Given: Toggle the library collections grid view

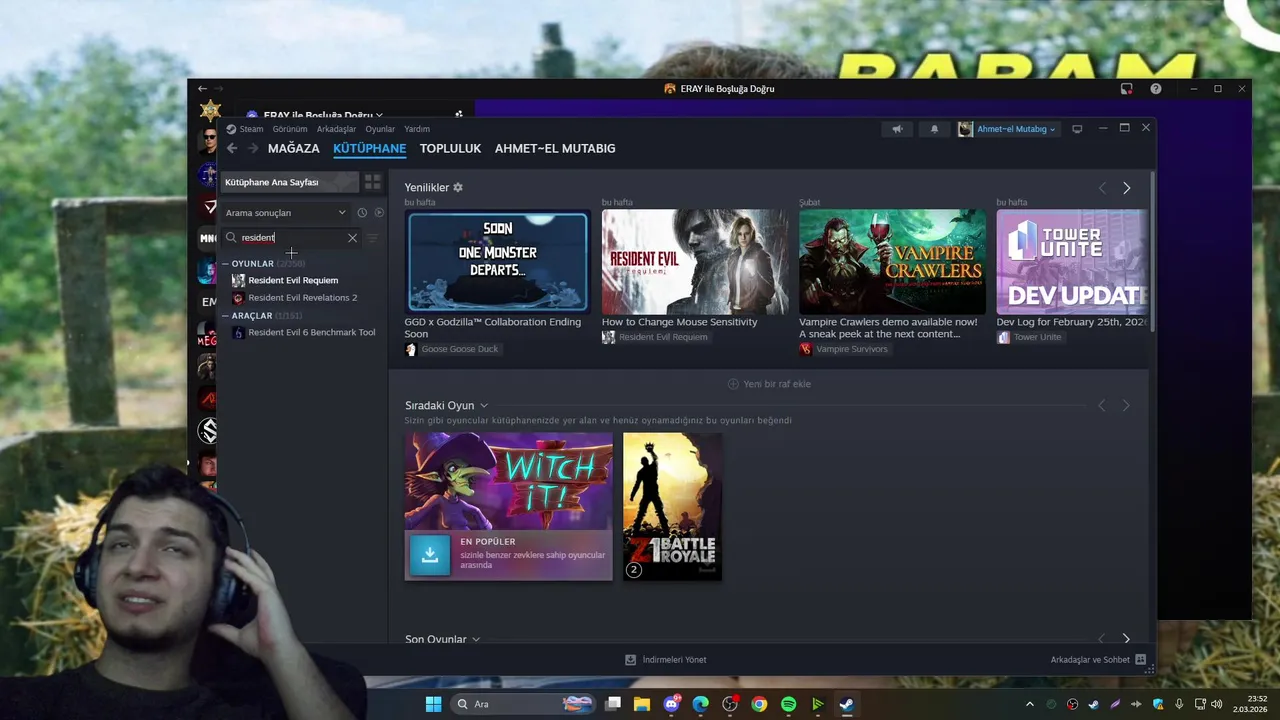Looking at the screenshot, I should pyautogui.click(x=372, y=182).
